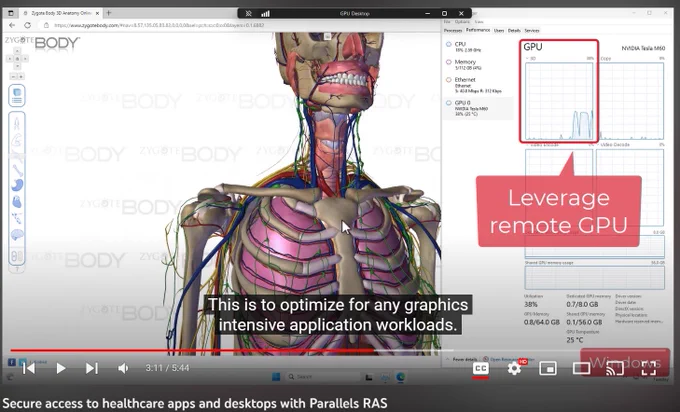Image resolution: width=680 pixels, height=412 pixels.
Task: Open the browser tab actions menu icon
Action: pyautogui.click(x=11, y=13)
